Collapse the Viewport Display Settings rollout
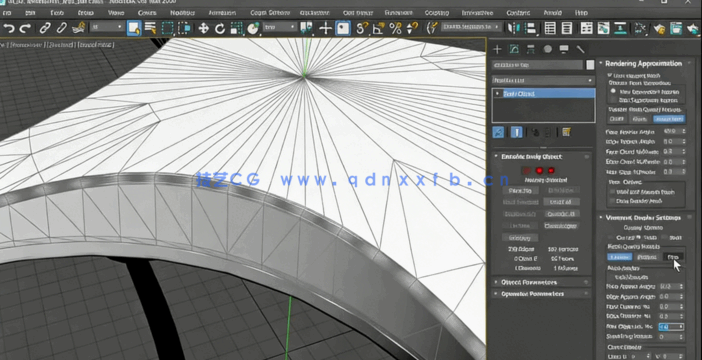This screenshot has height=360, width=702. point(601,218)
